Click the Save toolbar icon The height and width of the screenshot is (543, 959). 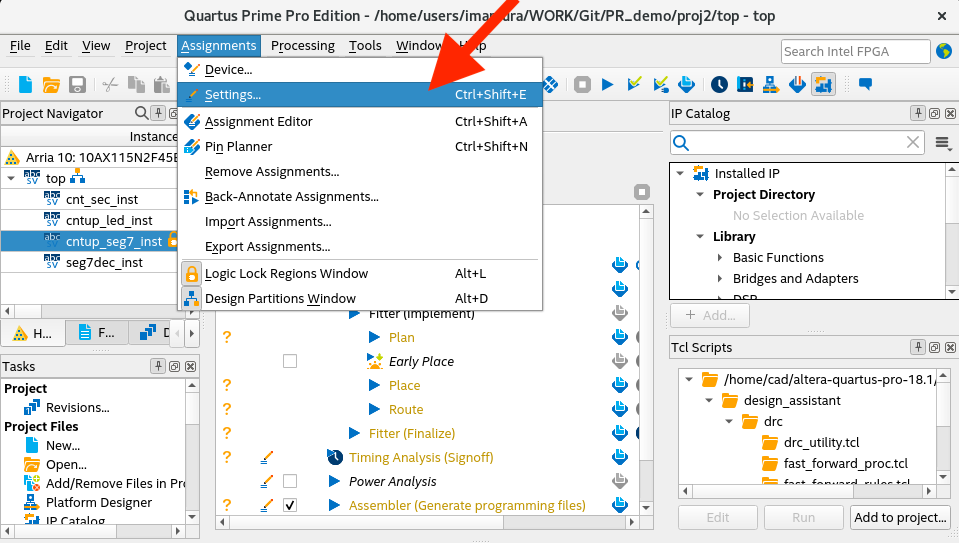(77, 84)
